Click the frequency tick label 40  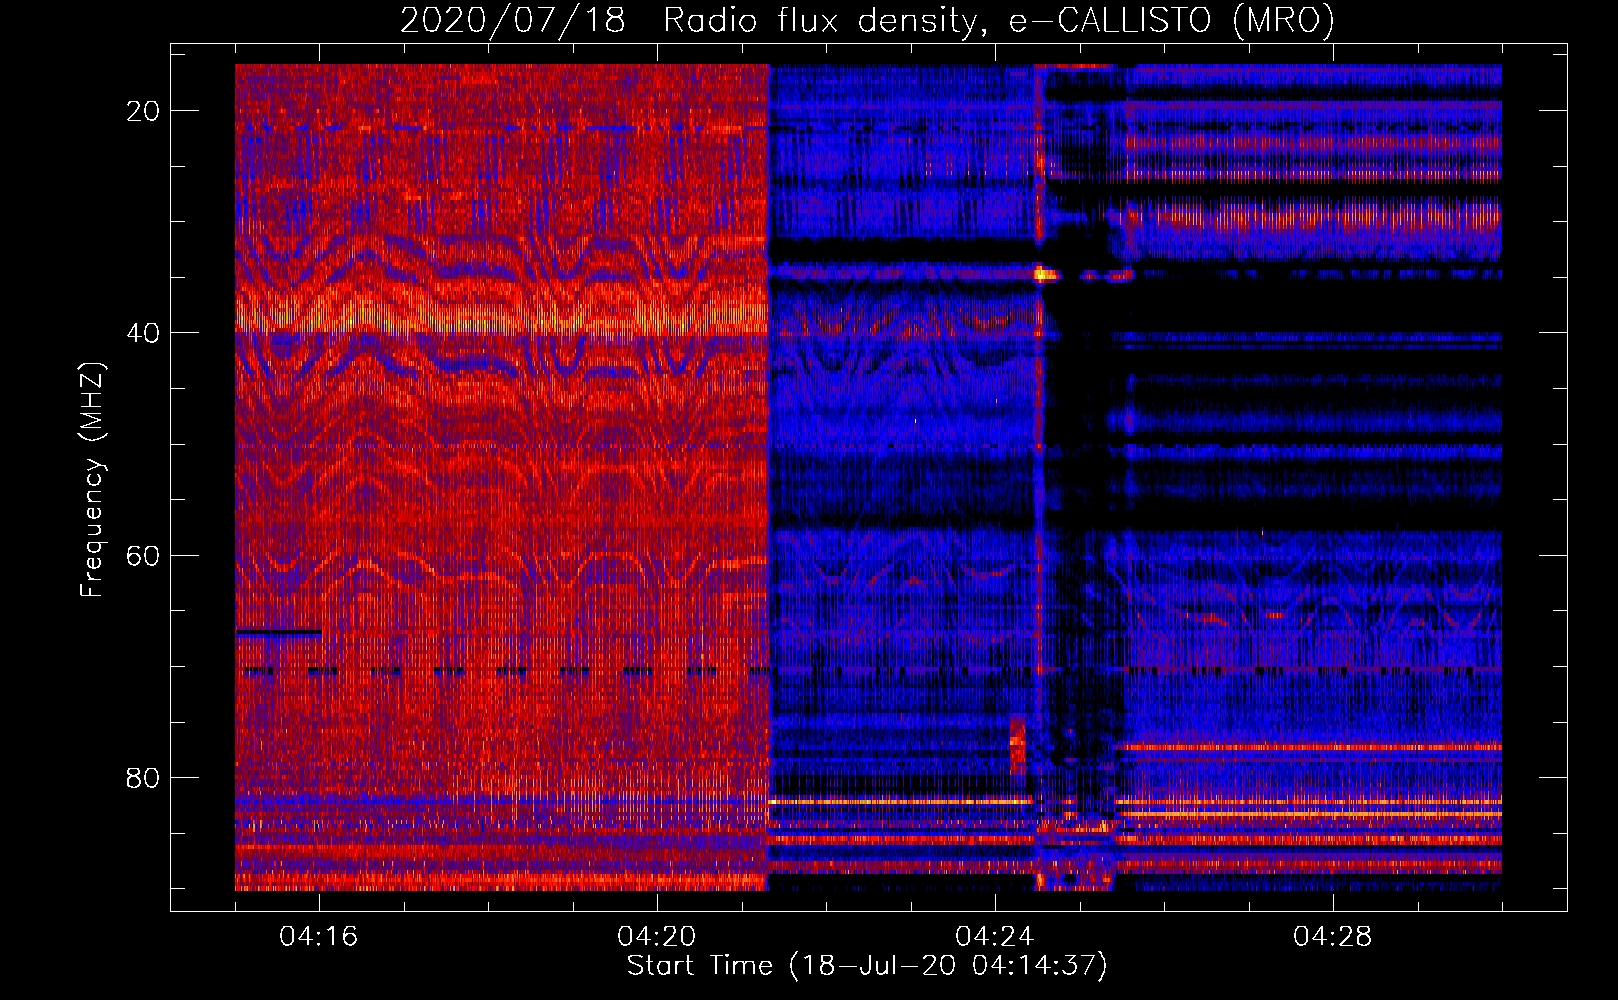pyautogui.click(x=143, y=333)
